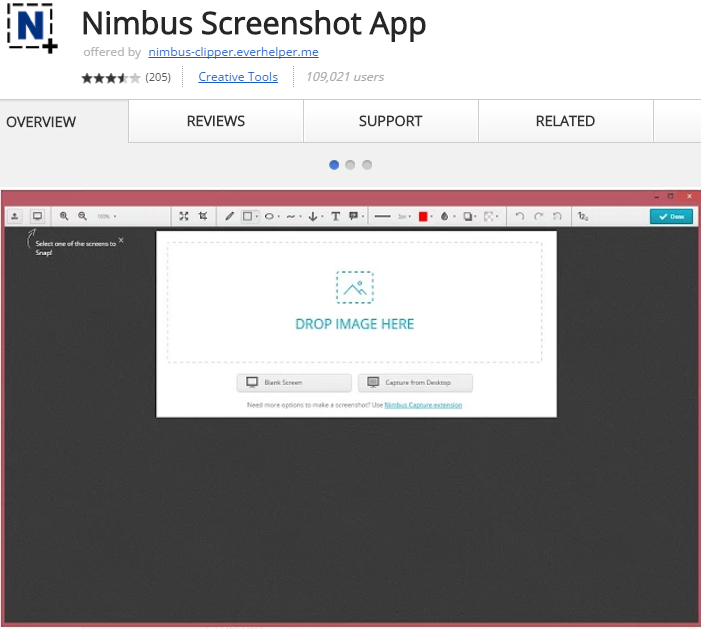Click the Capture from Desktop button
Screen dimensions: 701x629
[414, 382]
